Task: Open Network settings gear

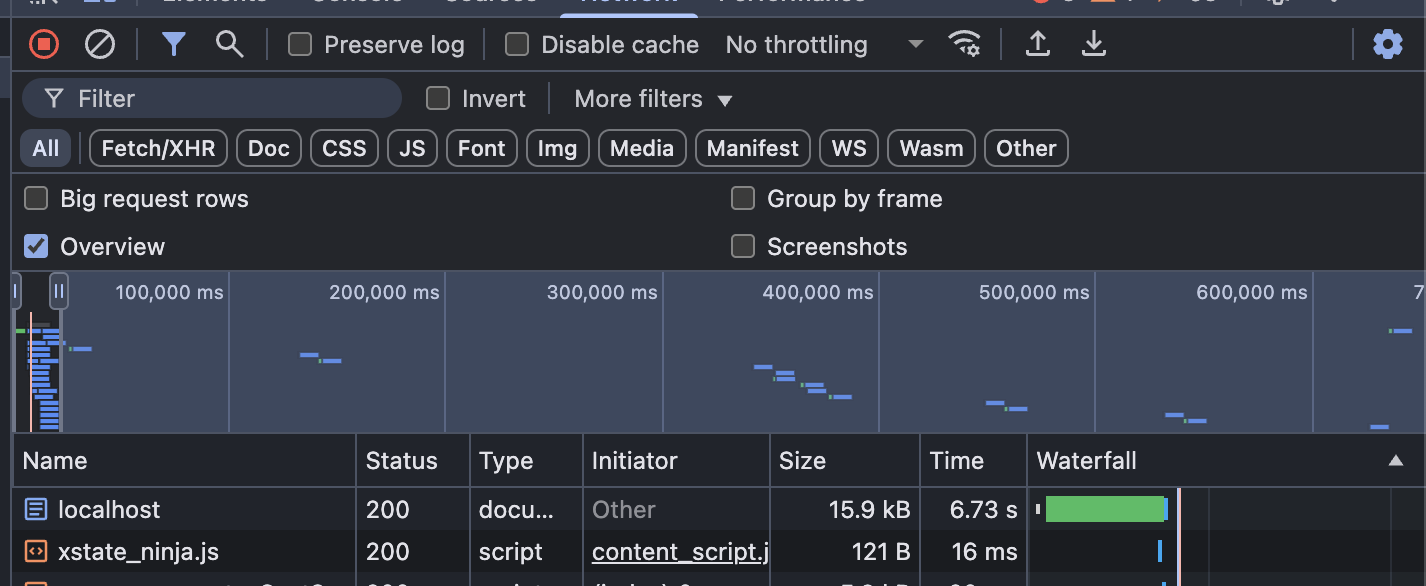Action: (1388, 44)
